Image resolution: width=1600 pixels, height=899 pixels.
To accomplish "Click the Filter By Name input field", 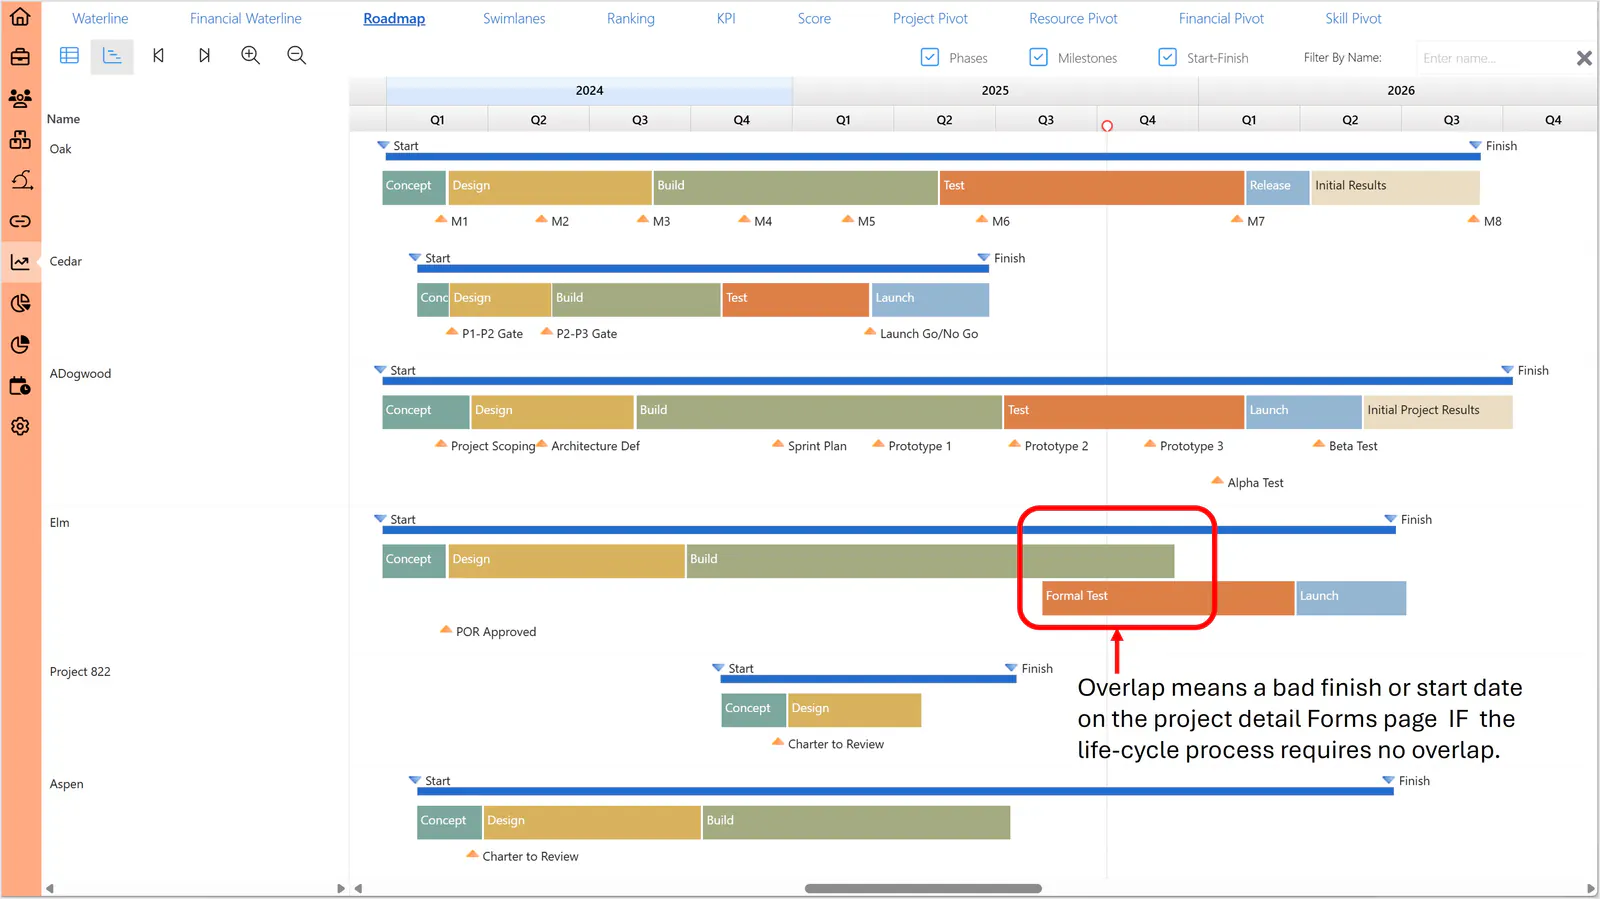I will pyautogui.click(x=1494, y=58).
